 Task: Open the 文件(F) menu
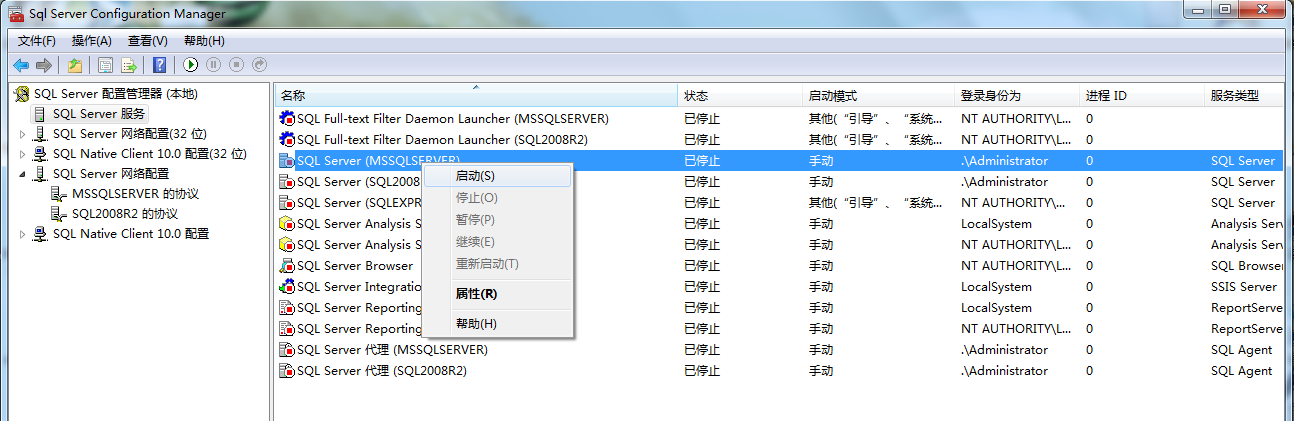tap(37, 41)
